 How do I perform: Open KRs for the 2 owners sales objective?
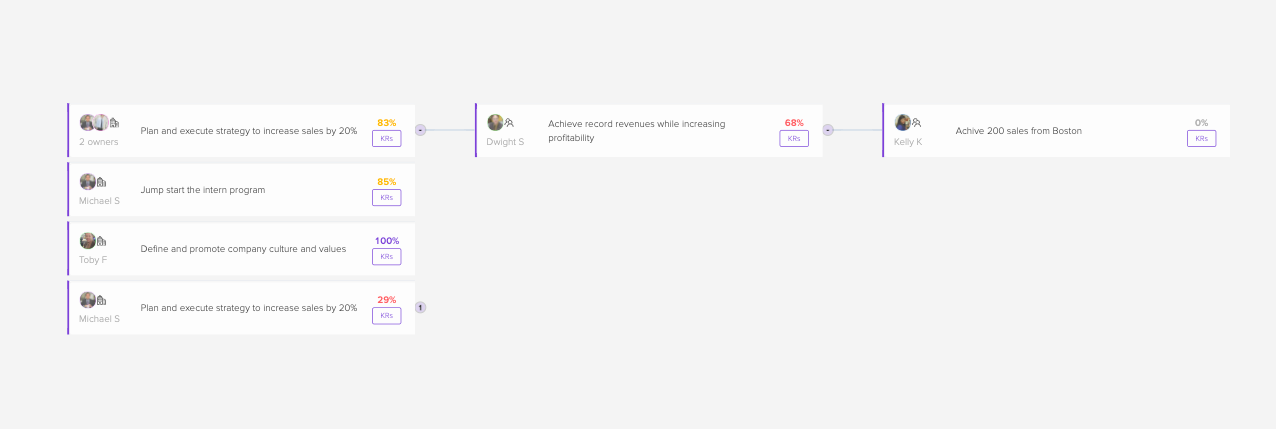tap(386, 139)
